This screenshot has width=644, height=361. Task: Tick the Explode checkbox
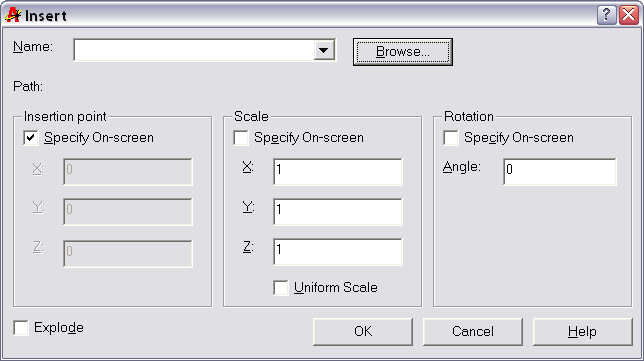pyautogui.click(x=21, y=328)
